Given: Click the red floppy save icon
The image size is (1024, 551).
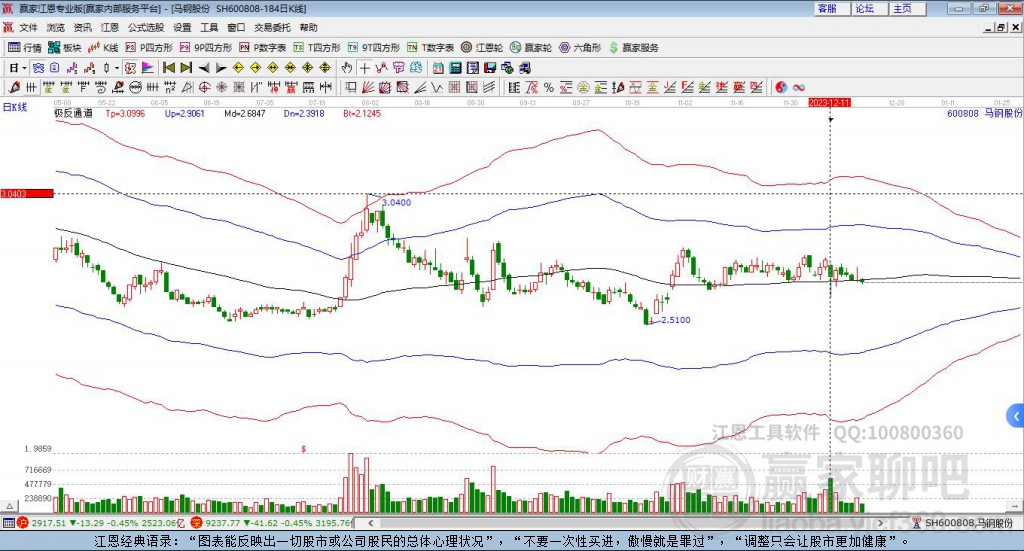Looking at the screenshot, I should (x=490, y=68).
